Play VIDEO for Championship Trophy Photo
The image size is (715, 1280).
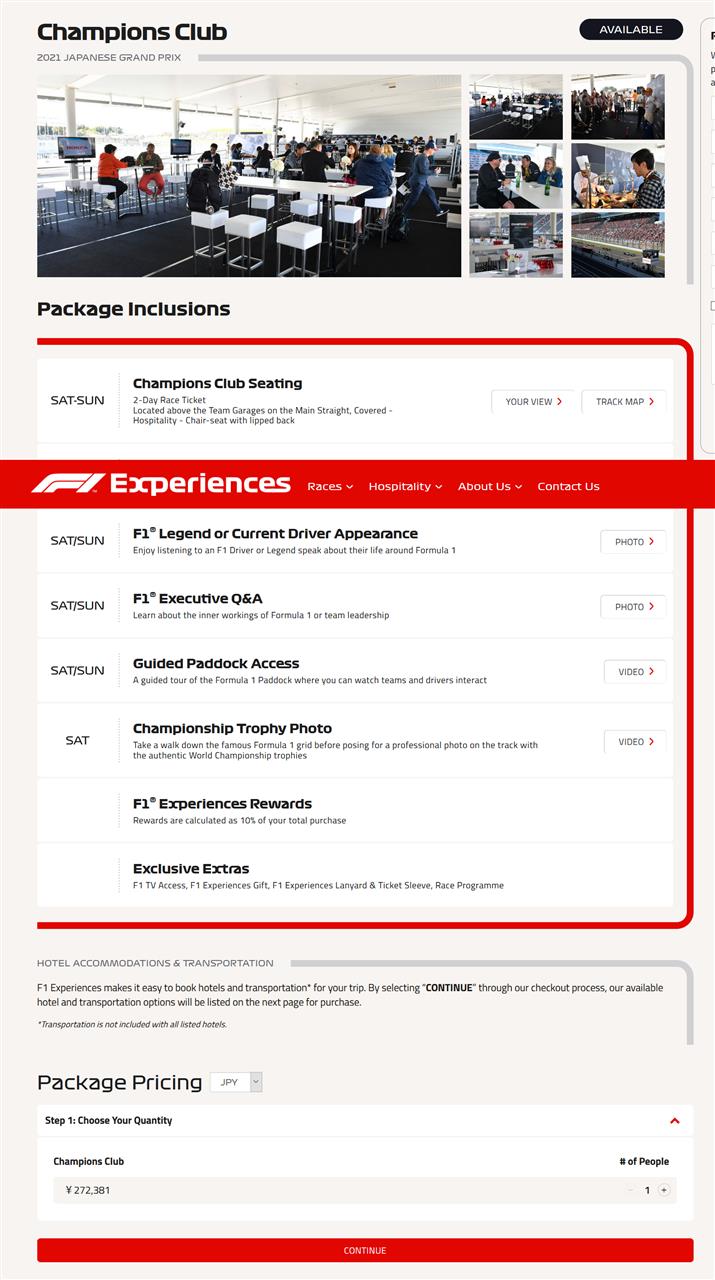(x=635, y=742)
